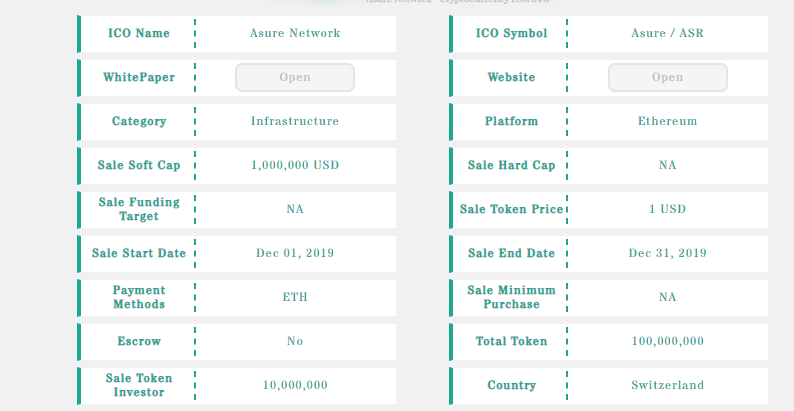Click the ICO Name label
The image size is (794, 411).
pos(139,33)
